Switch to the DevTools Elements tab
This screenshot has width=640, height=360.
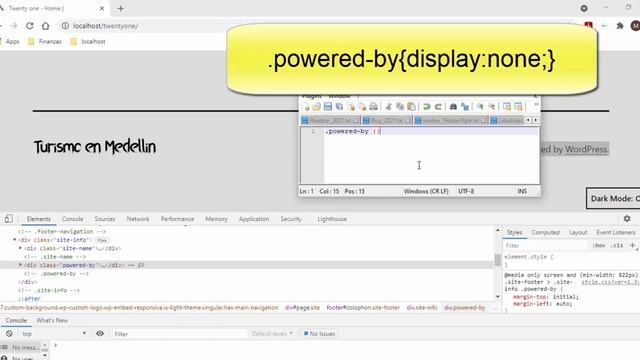(39, 219)
